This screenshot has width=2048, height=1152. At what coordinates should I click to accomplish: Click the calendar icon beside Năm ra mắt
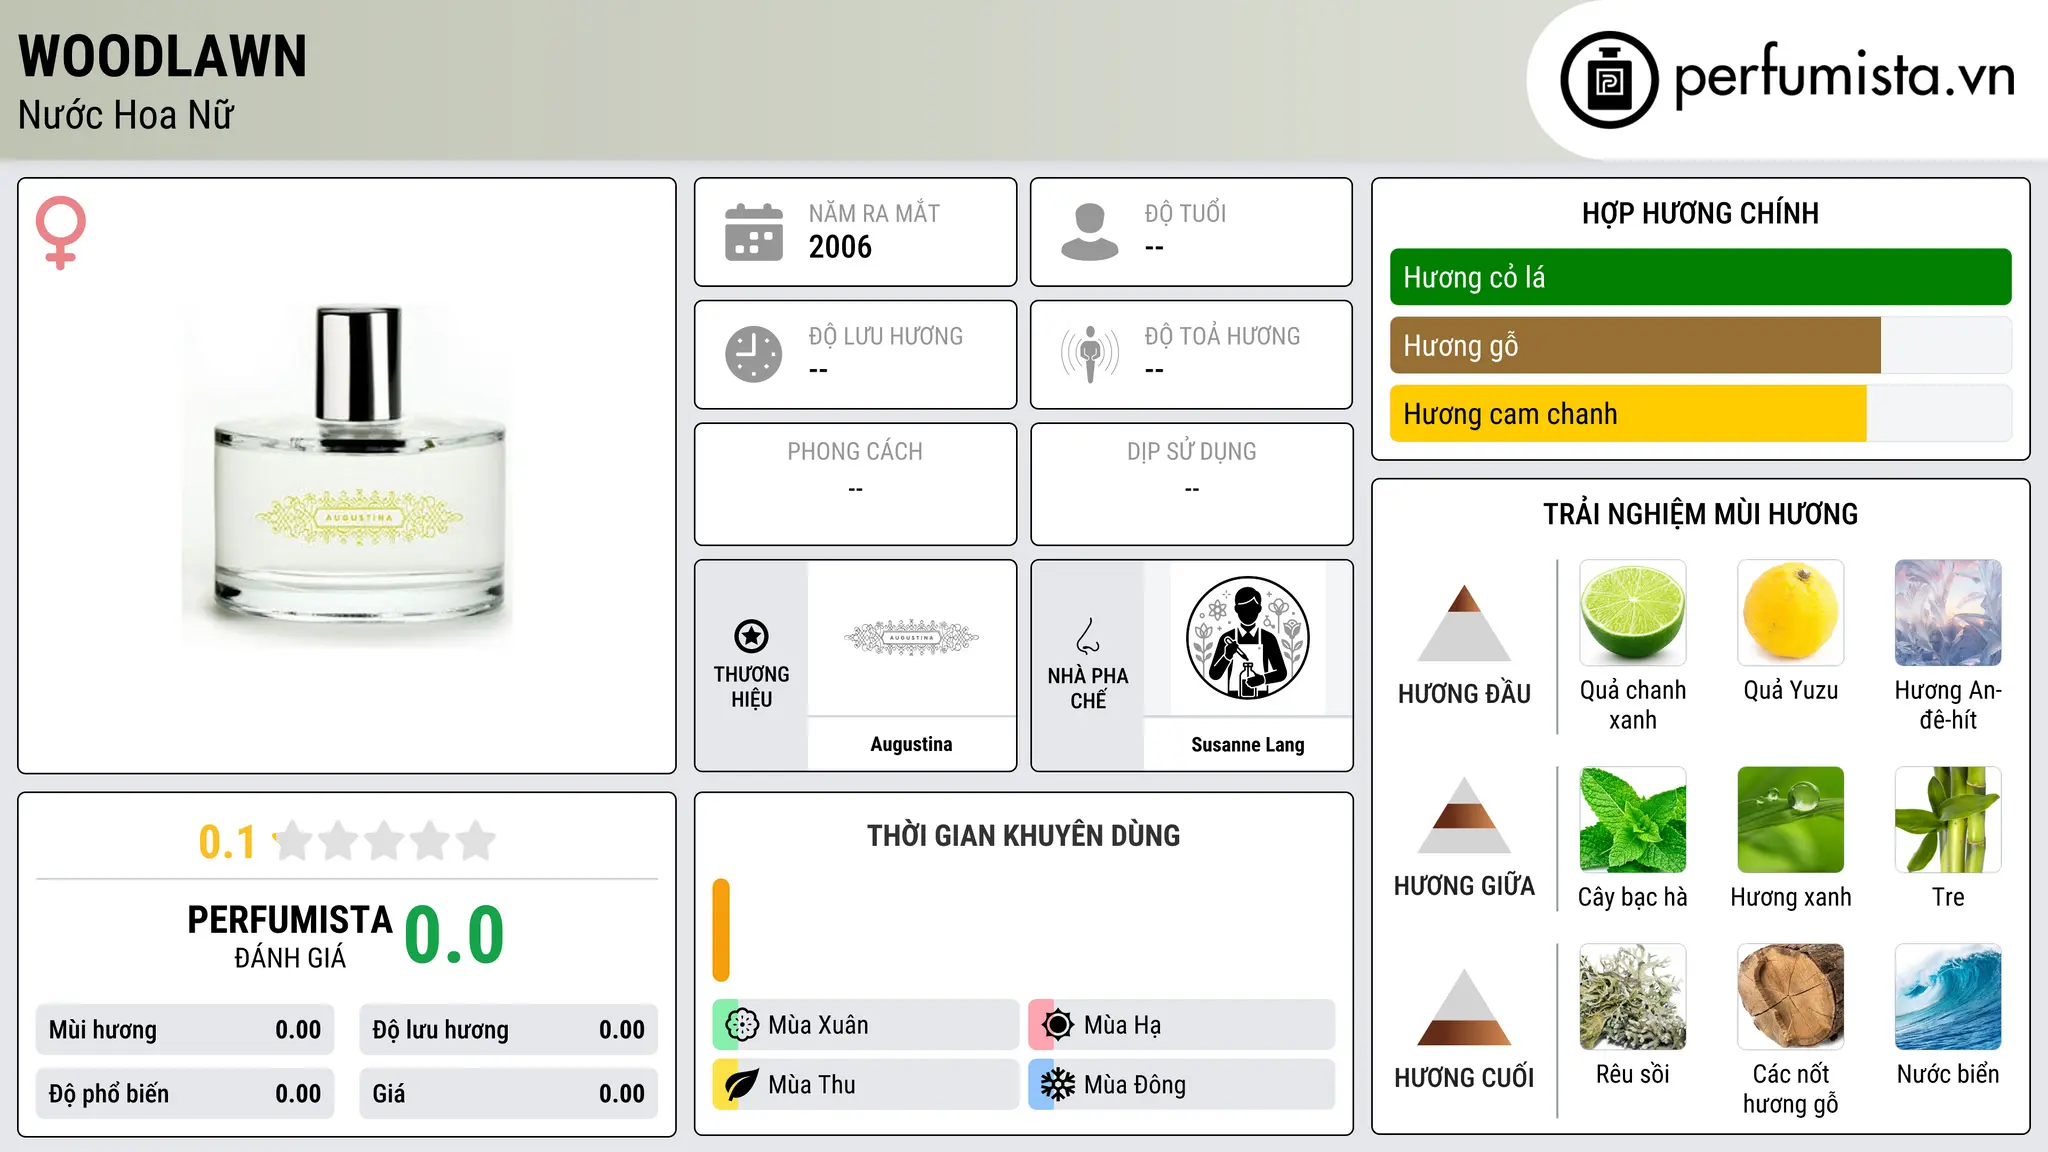(x=754, y=232)
